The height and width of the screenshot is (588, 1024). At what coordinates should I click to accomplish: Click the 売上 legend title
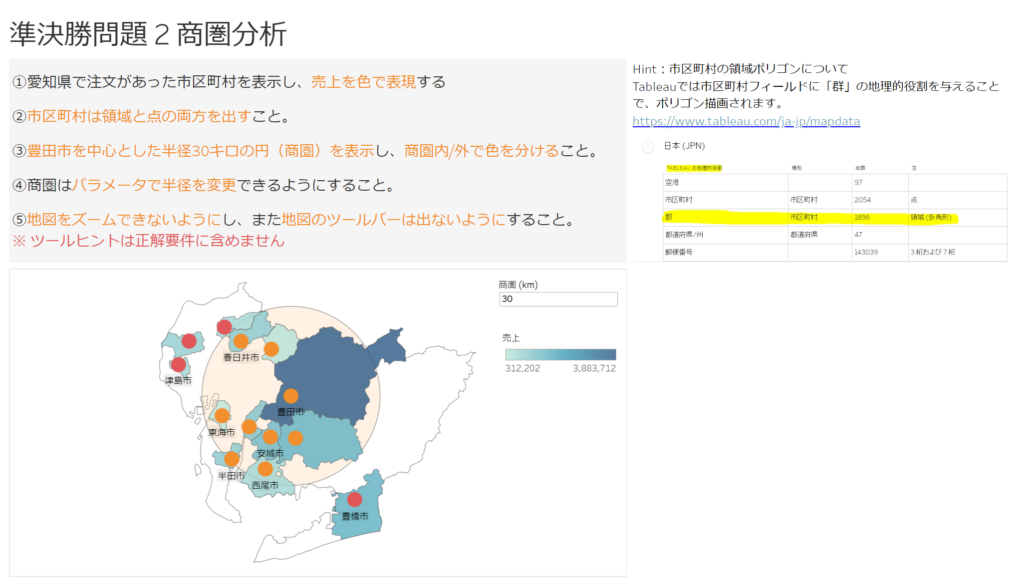tap(511, 338)
